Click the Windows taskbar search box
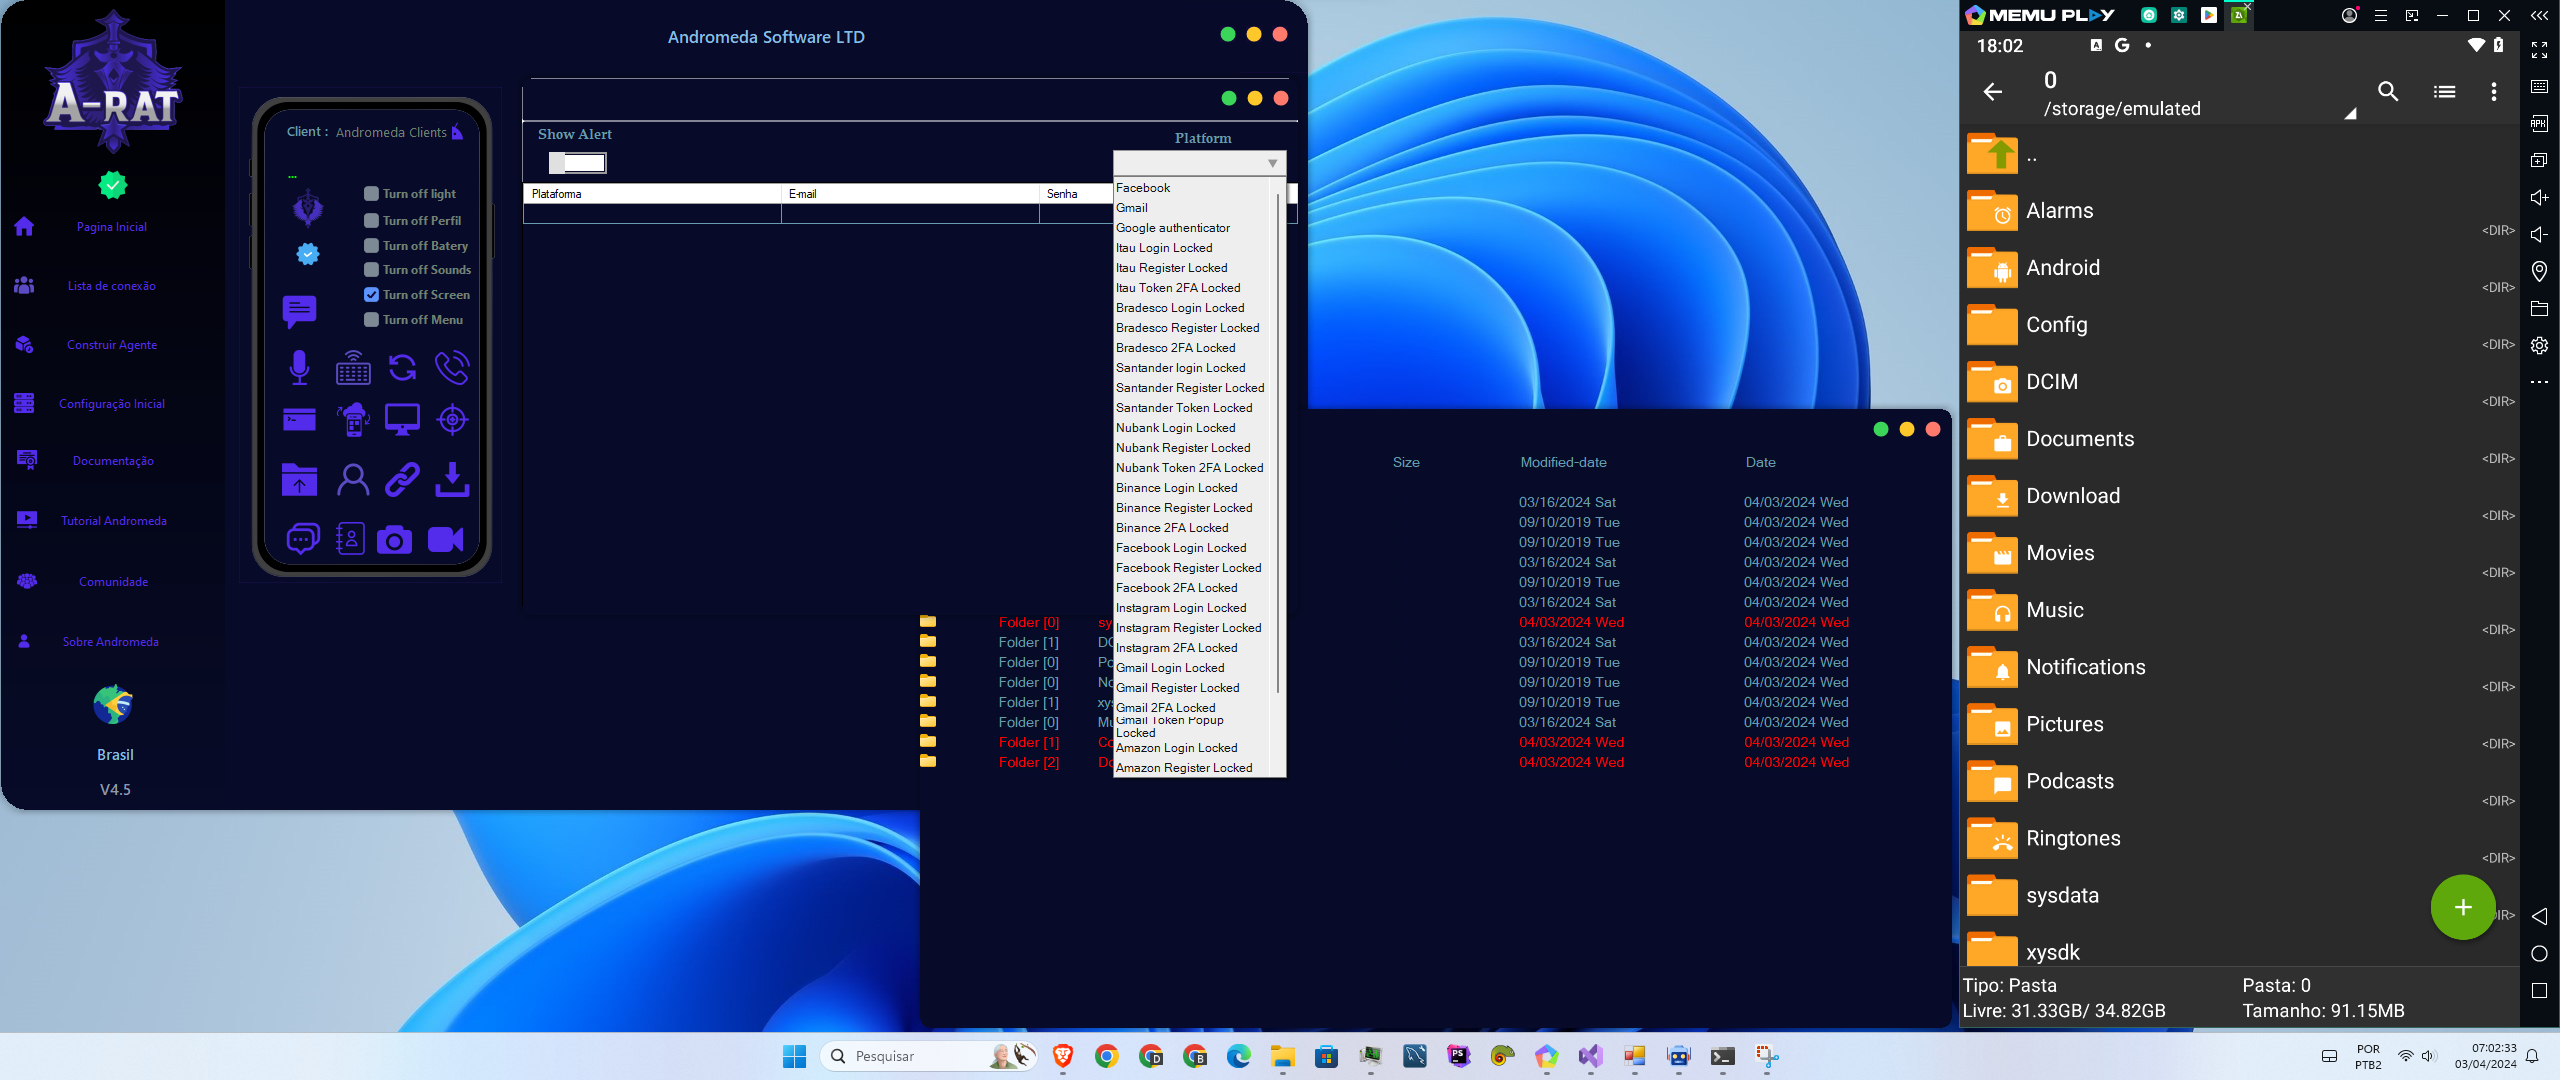The image size is (2560, 1080). coord(929,1056)
